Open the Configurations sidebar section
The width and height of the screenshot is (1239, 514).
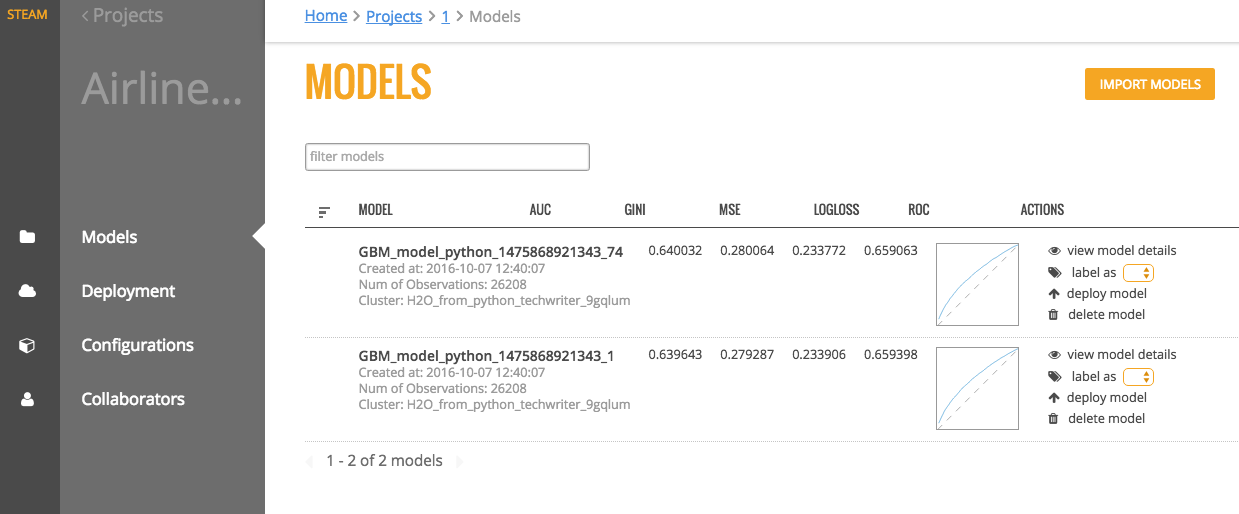137,345
